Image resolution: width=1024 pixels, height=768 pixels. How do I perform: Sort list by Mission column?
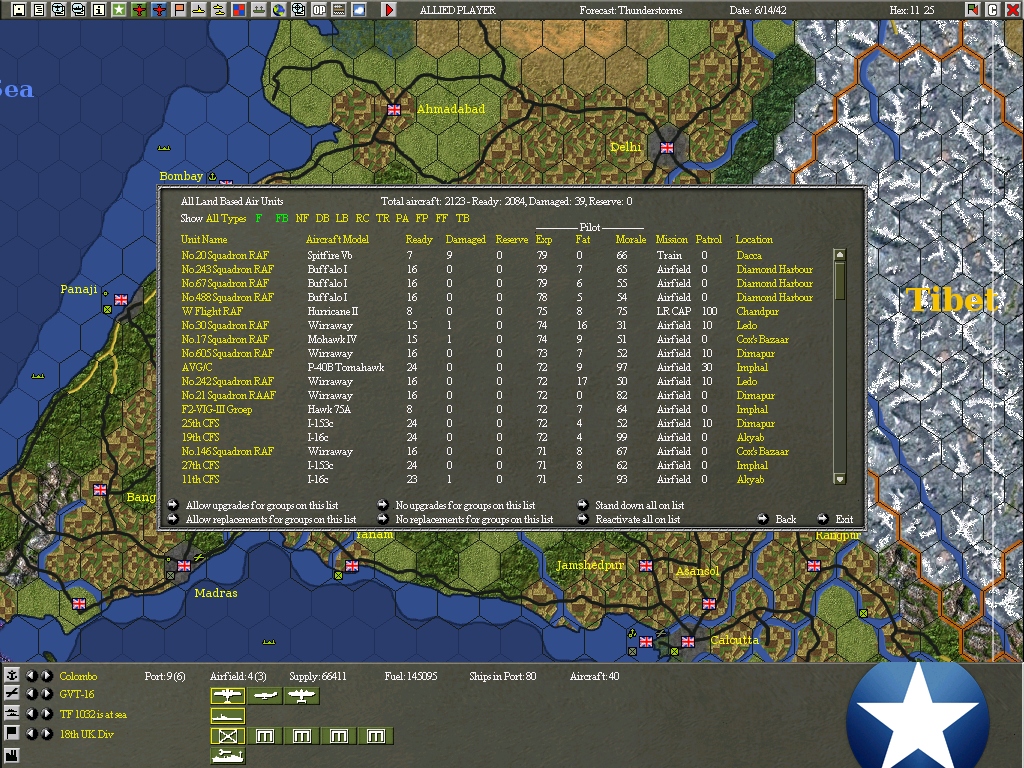click(671, 239)
